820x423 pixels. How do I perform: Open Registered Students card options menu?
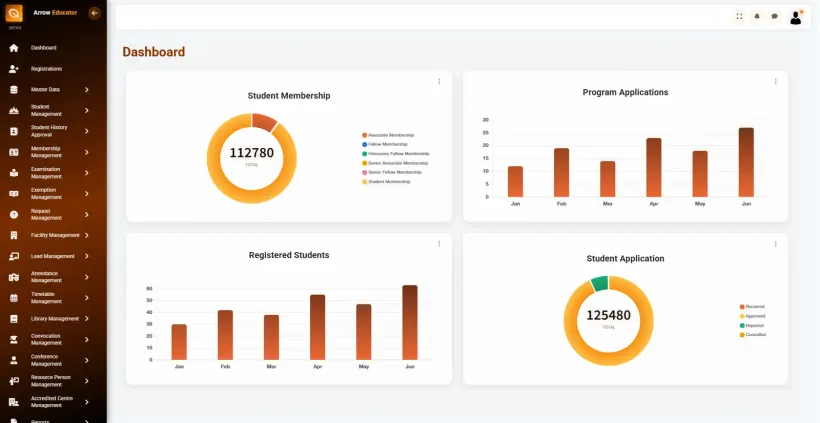coord(439,244)
